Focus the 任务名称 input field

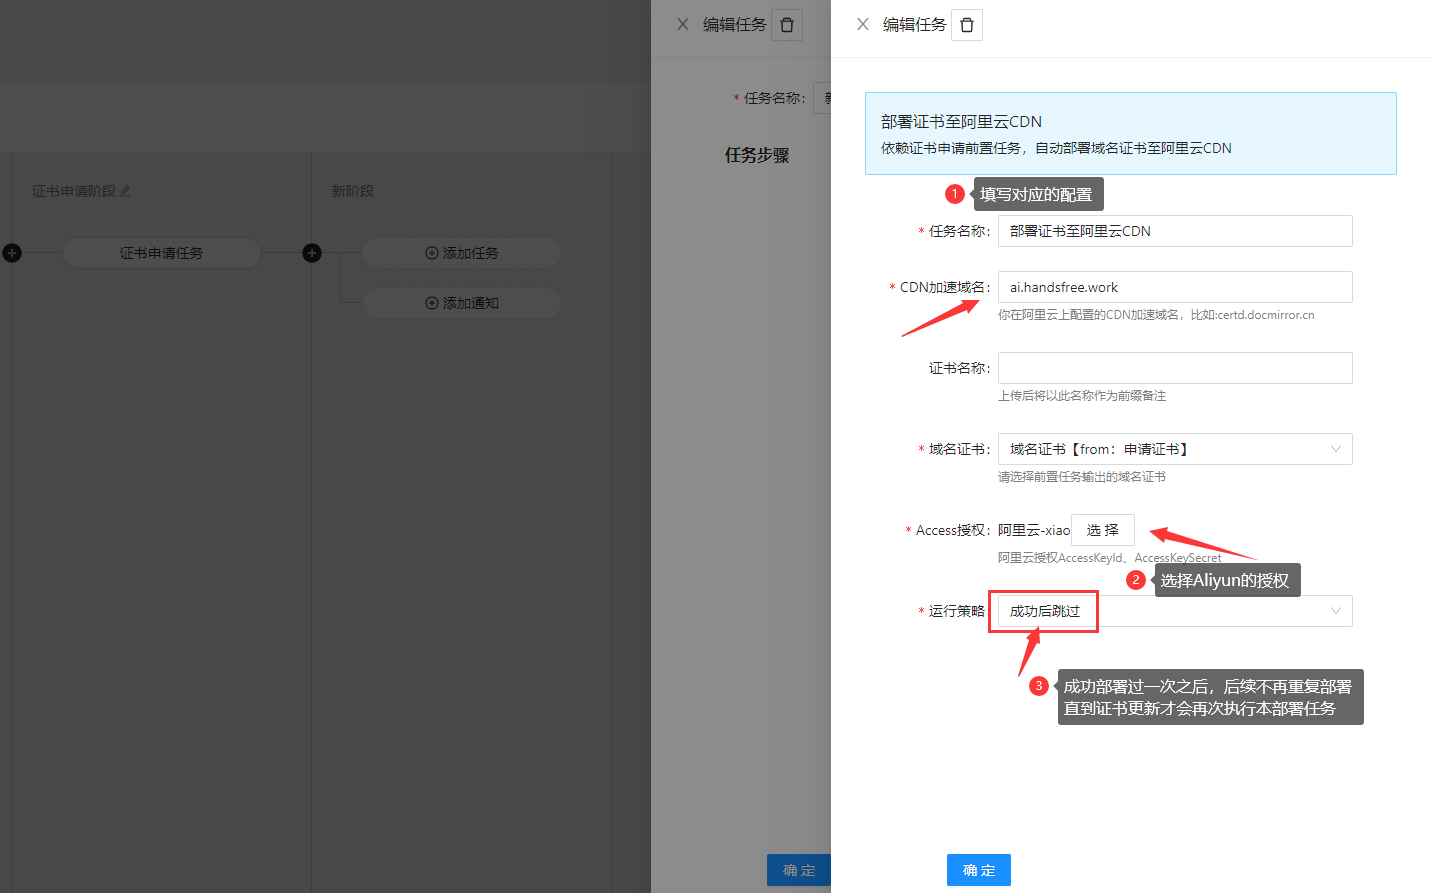pyautogui.click(x=1174, y=231)
